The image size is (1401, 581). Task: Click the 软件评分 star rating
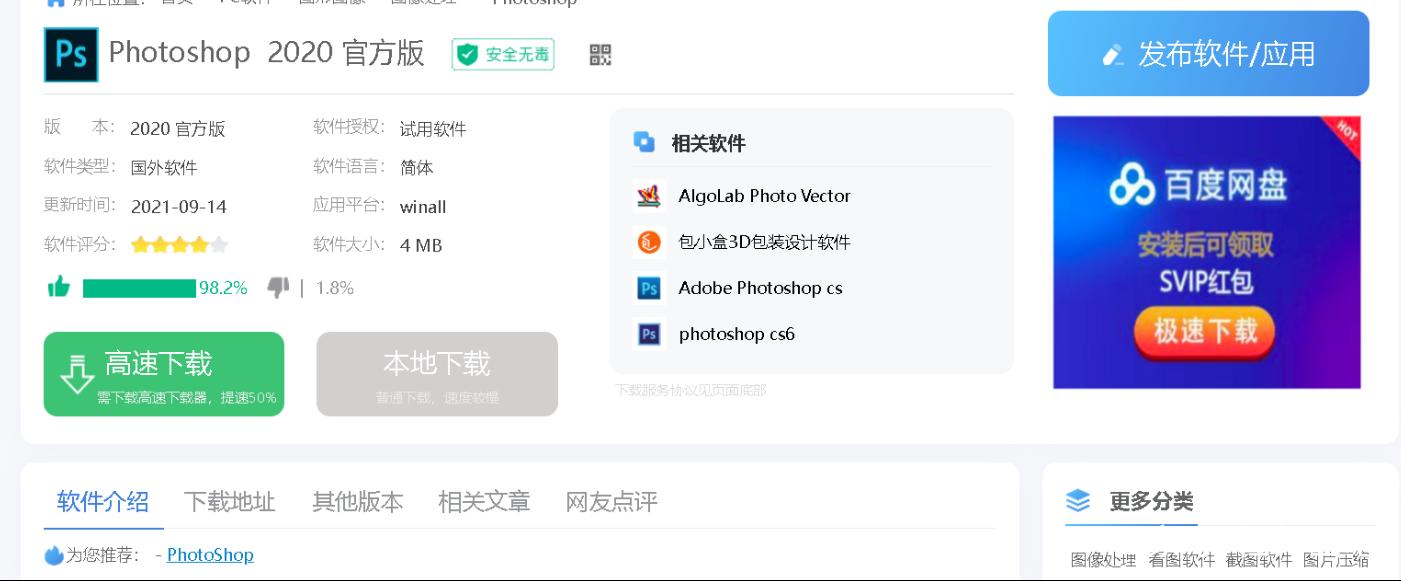[179, 245]
